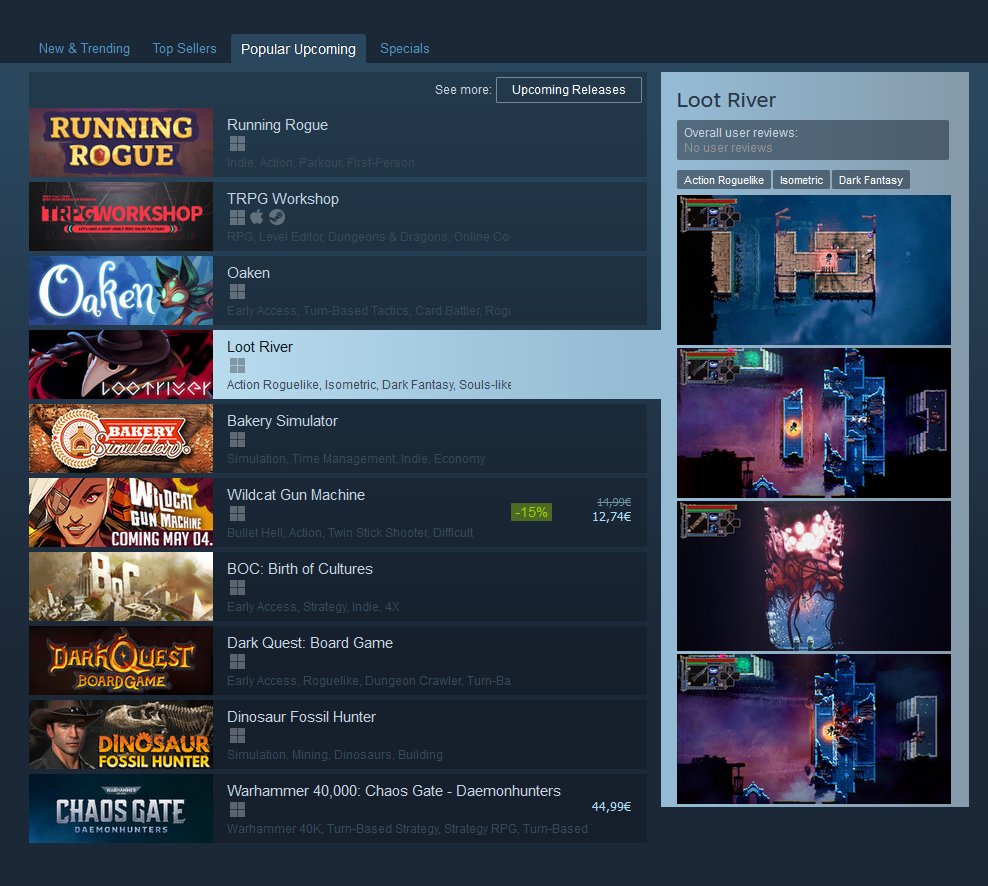This screenshot has height=886, width=988.
Task: Click the Windows icon under Running Rogue
Action: 237,144
